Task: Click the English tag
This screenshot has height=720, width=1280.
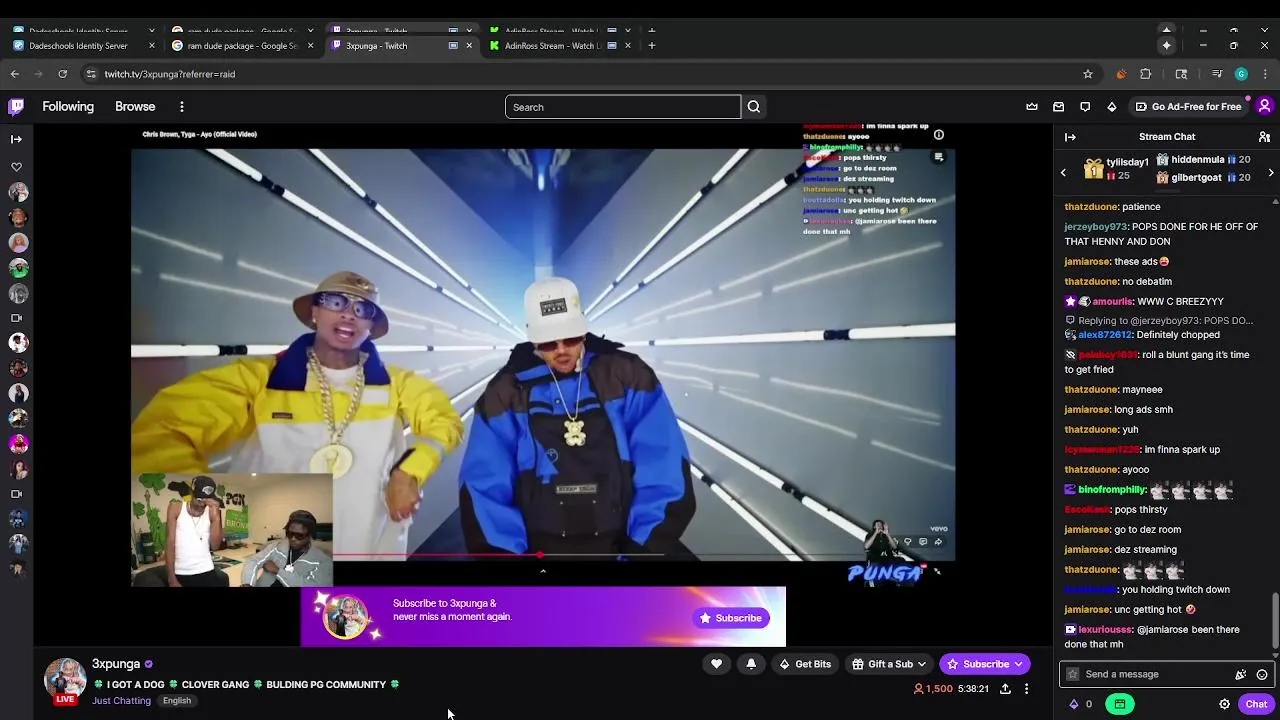Action: tap(177, 701)
